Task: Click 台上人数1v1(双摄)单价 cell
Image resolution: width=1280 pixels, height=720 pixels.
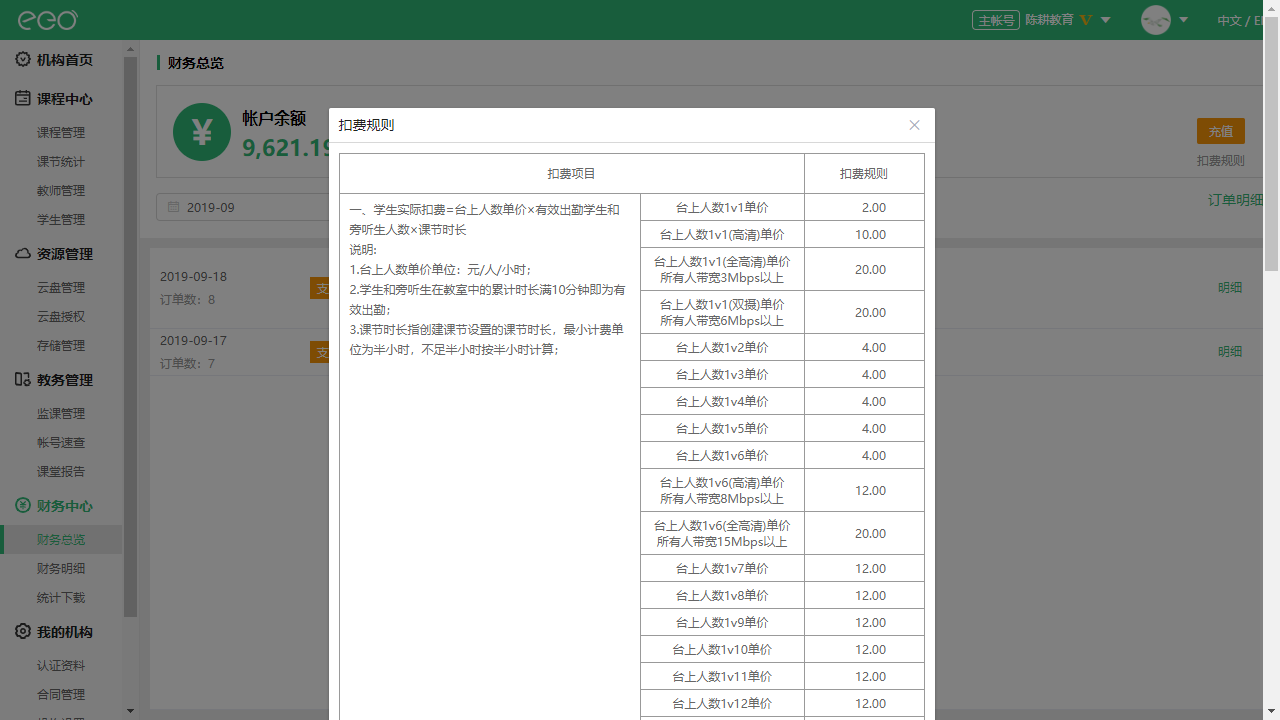Action: 722,312
